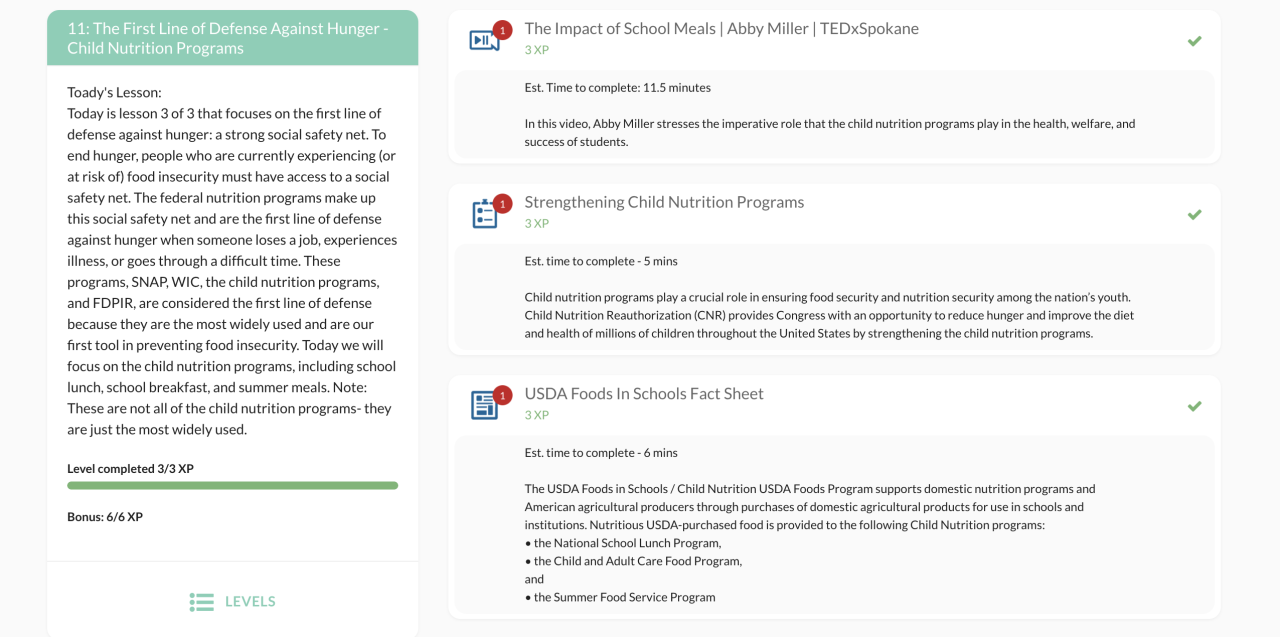Screen dimensions: 1280x637
Task: Click the checklist icon for Strengthening Child Nutrition
Action: tap(483, 214)
